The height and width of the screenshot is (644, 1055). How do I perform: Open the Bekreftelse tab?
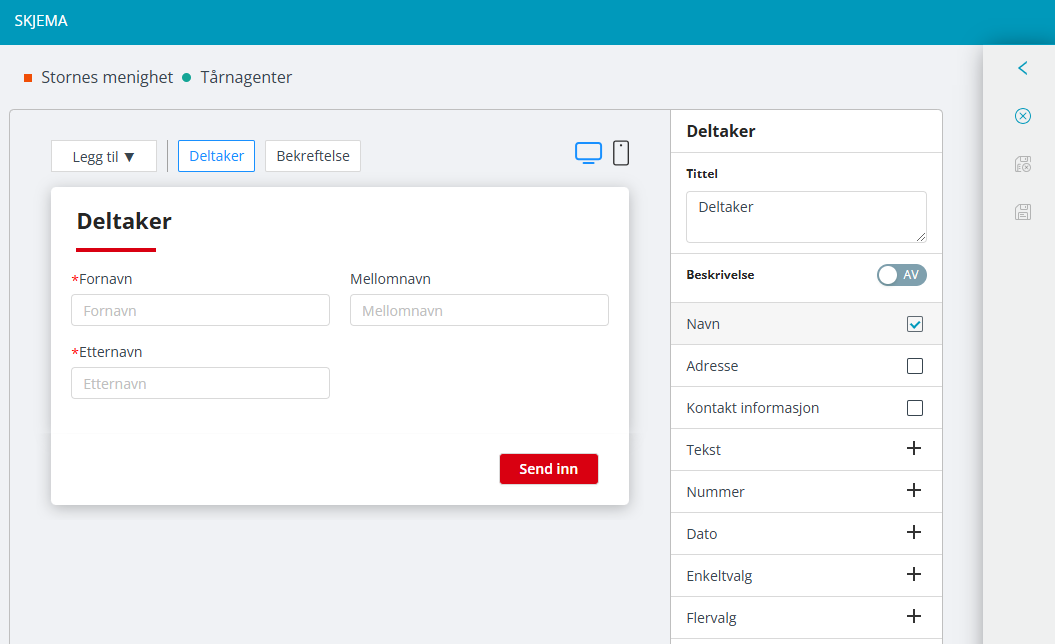point(313,156)
